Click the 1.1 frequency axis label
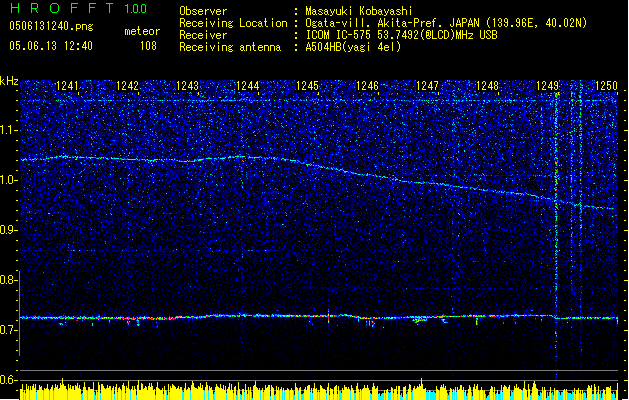The image size is (629, 400). pyautogui.click(x=9, y=130)
